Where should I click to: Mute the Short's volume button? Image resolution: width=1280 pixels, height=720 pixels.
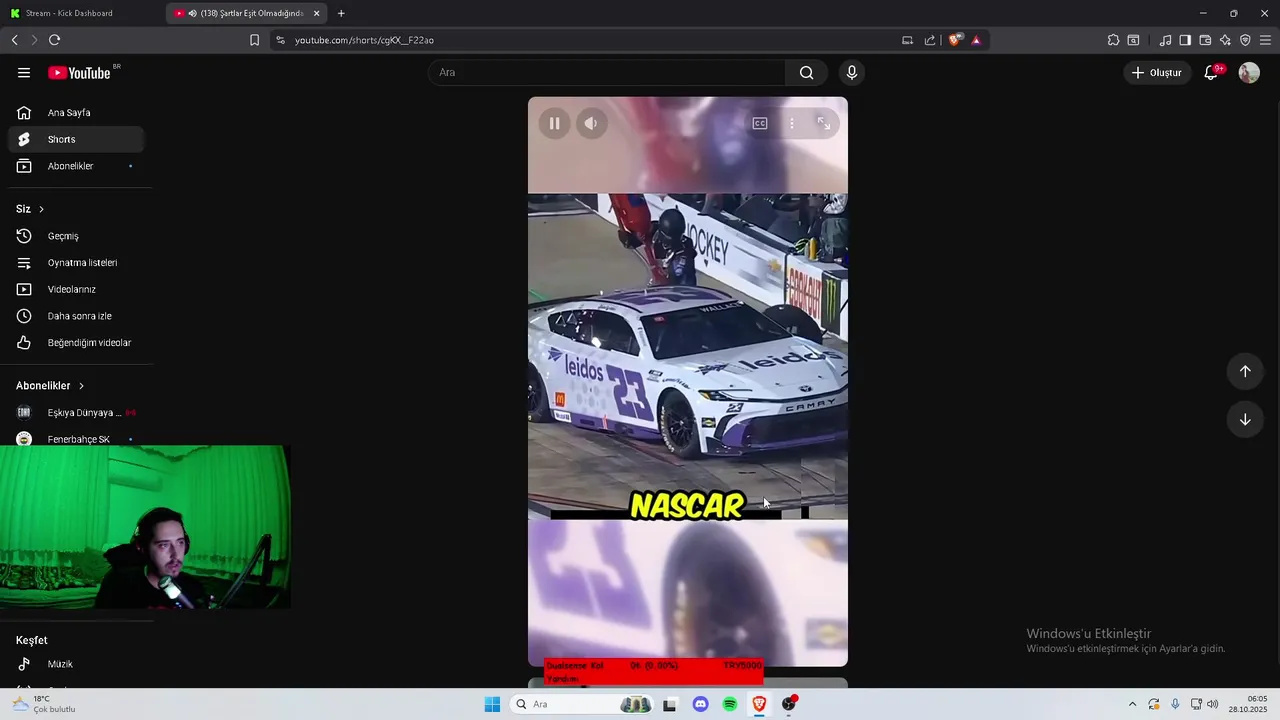click(591, 123)
